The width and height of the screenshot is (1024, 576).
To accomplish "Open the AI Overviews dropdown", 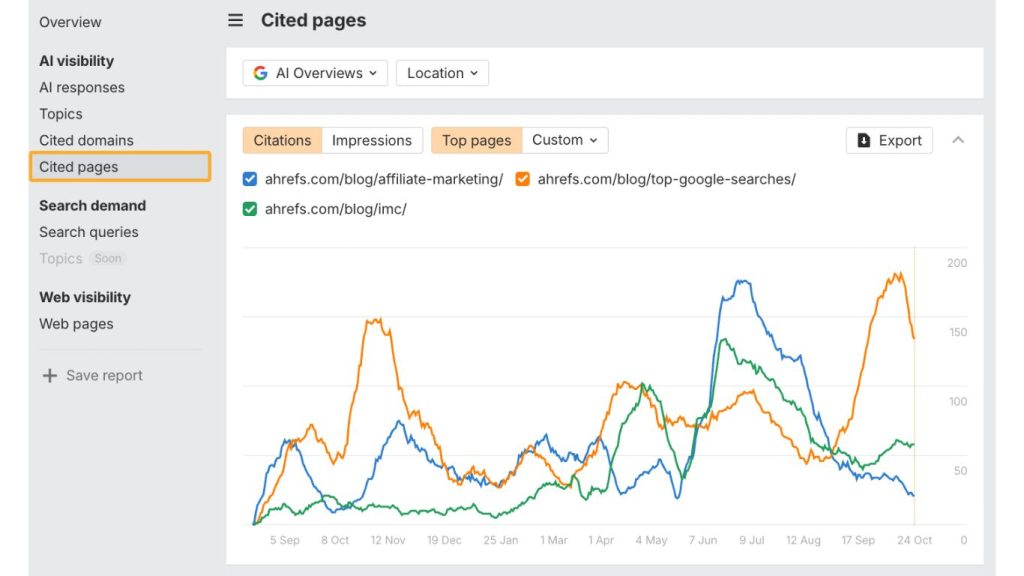I will click(x=315, y=73).
